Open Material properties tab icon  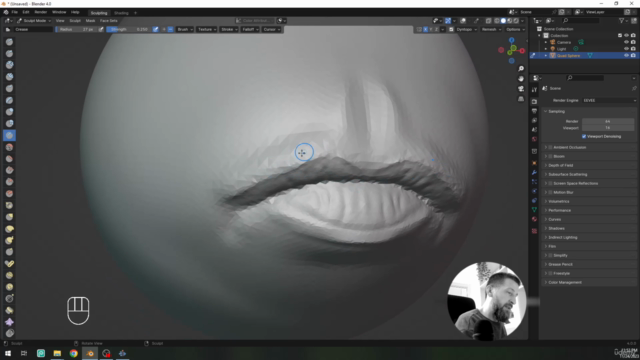coord(534,219)
